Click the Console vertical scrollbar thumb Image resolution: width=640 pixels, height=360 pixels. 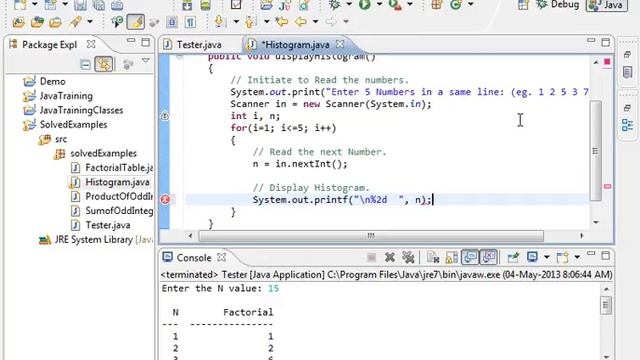[x=606, y=305]
